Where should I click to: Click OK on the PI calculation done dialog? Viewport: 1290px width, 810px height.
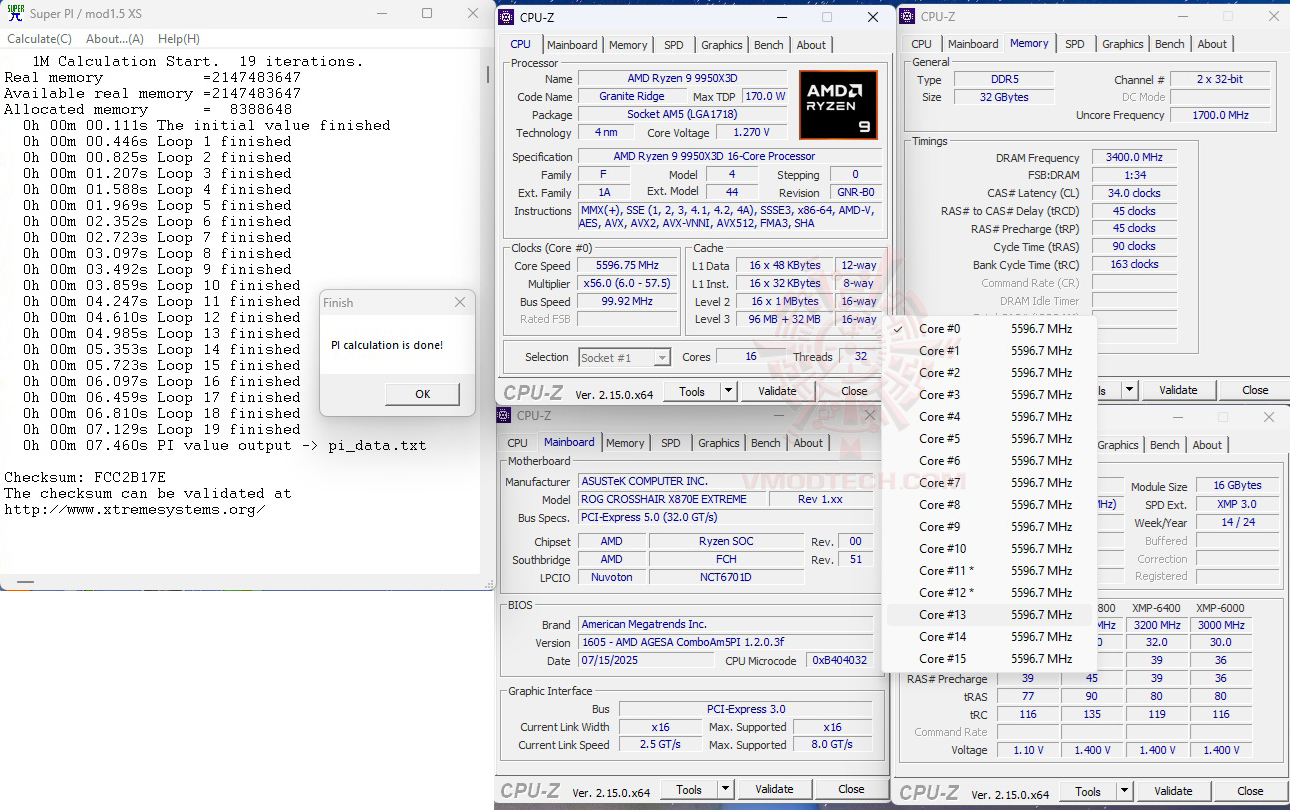click(x=421, y=394)
